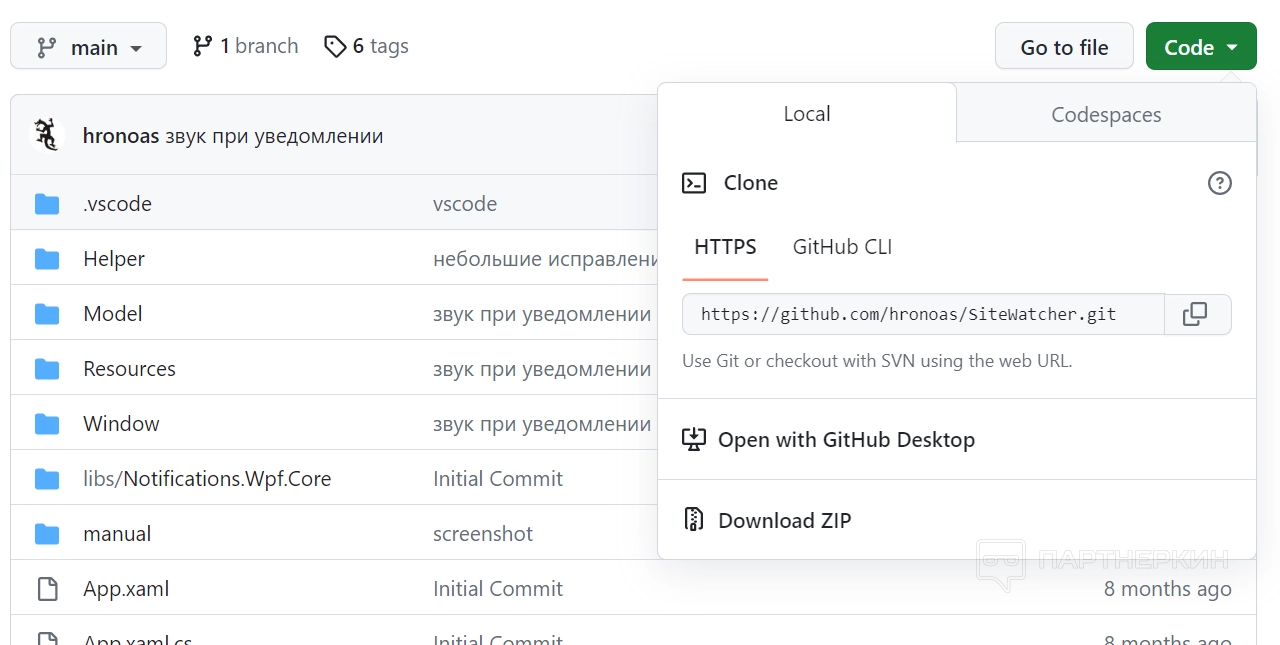Click the tags icon beside 6 tags

(335, 46)
